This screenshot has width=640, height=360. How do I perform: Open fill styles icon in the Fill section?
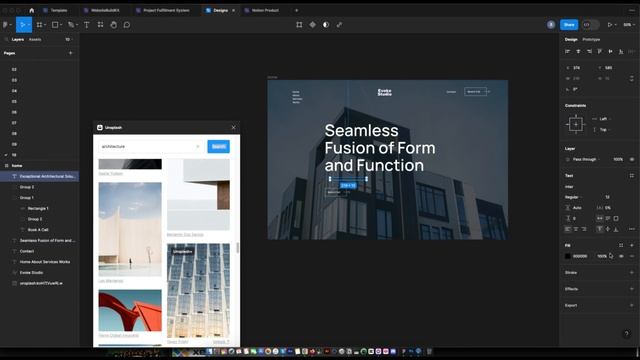tap(621, 245)
